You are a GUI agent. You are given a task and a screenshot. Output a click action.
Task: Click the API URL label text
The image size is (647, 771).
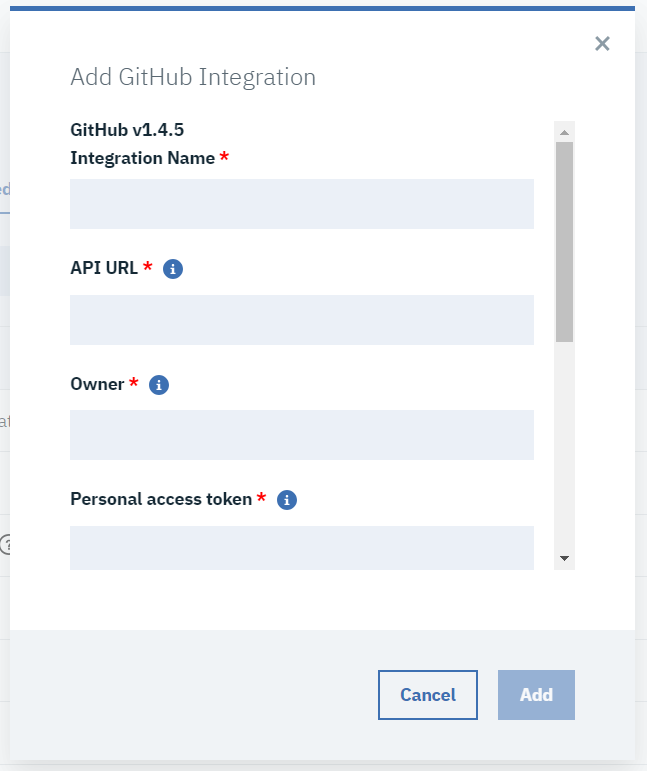(x=104, y=268)
